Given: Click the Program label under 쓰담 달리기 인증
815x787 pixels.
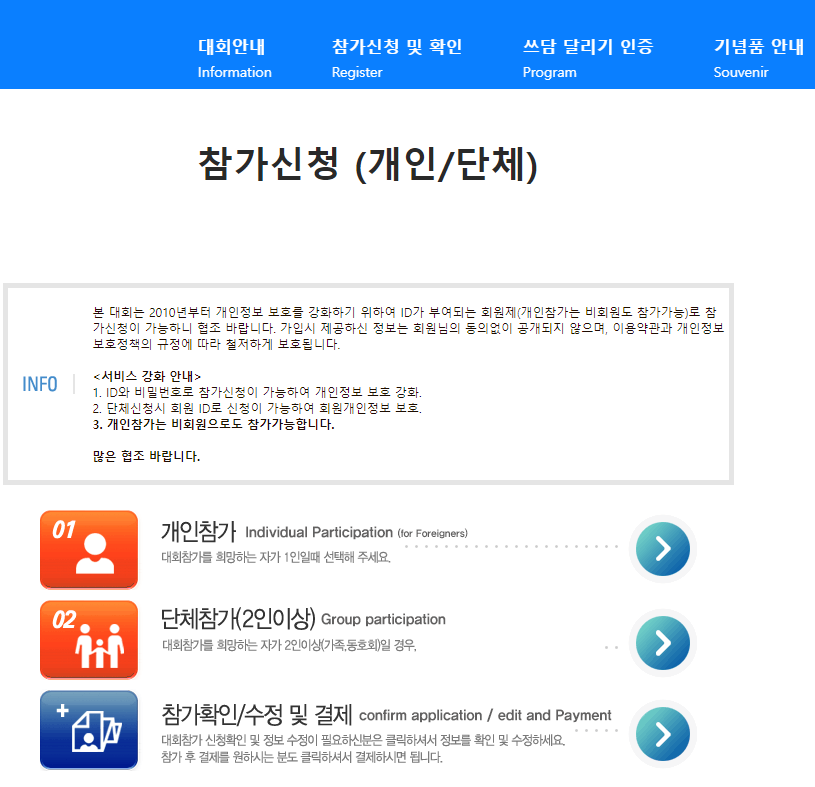Looking at the screenshot, I should (x=548, y=72).
